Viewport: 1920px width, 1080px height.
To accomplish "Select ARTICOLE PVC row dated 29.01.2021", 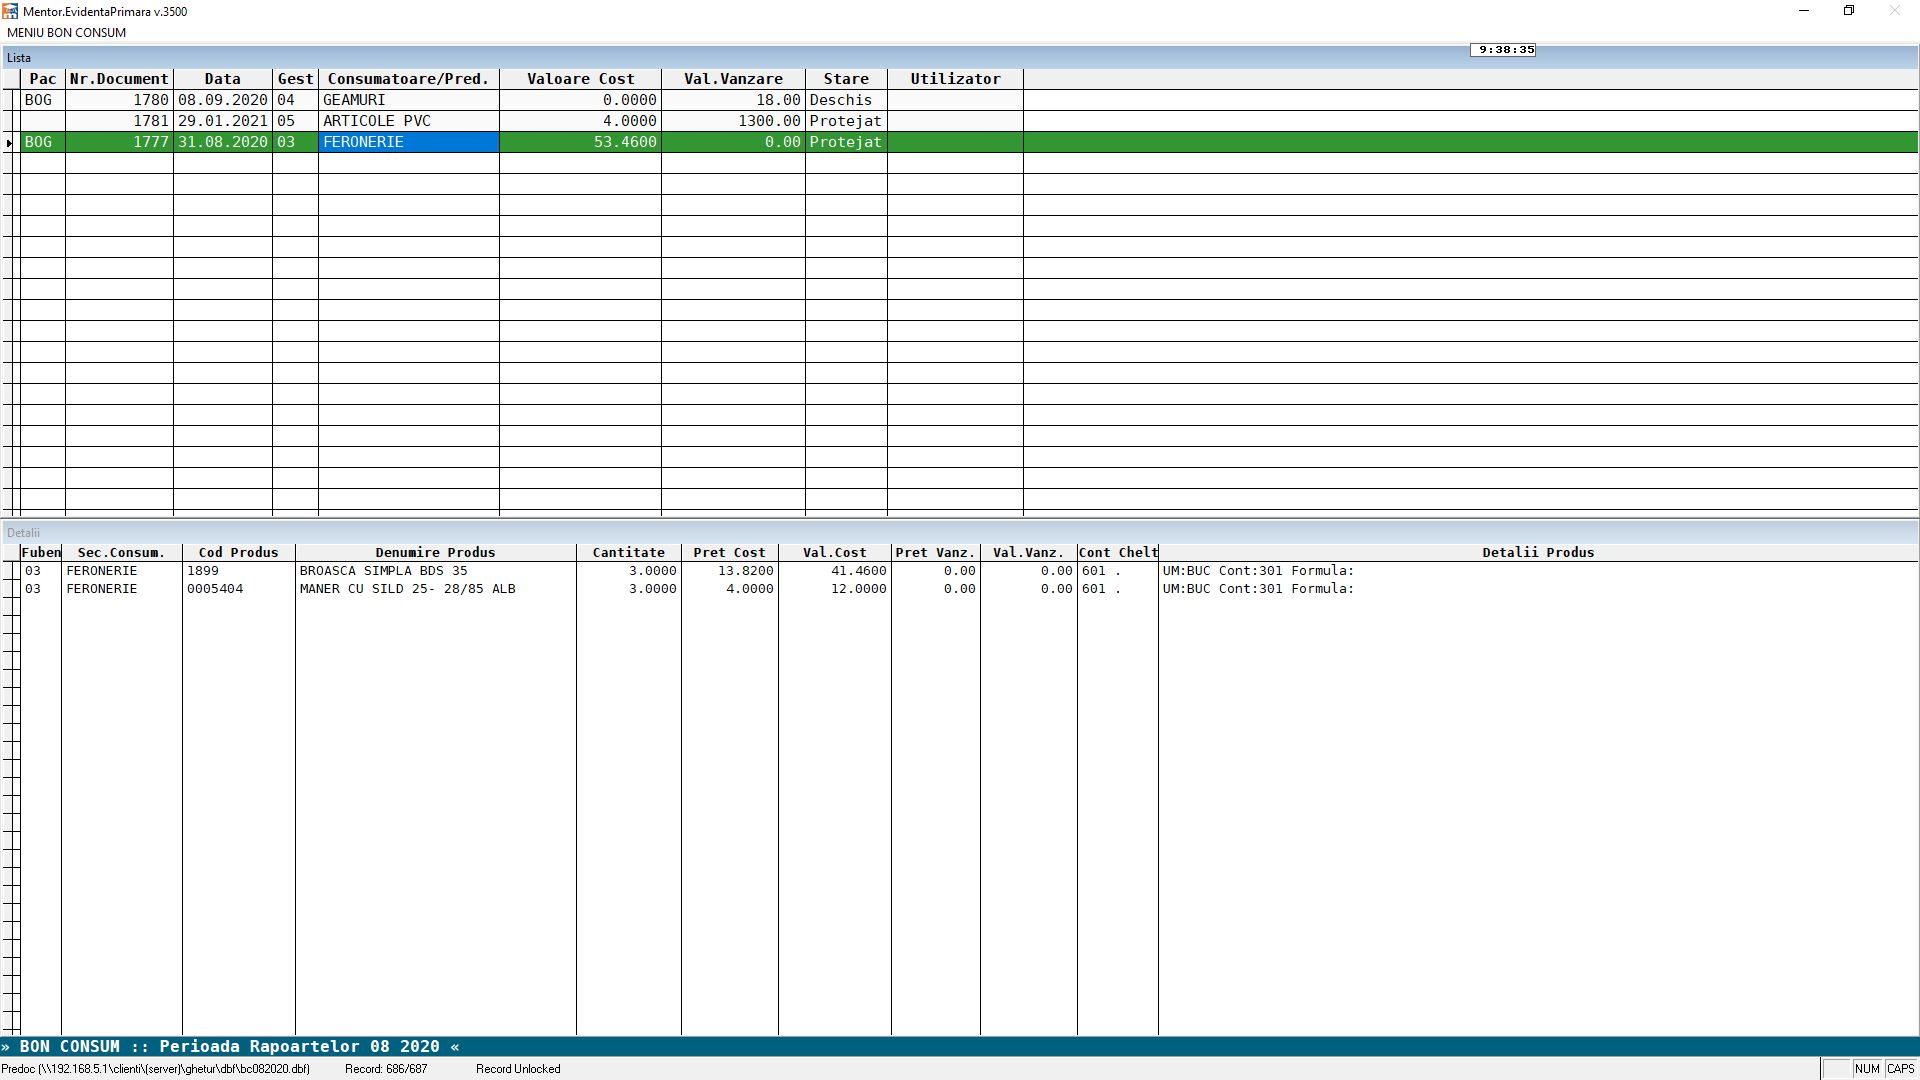I will pos(376,121).
